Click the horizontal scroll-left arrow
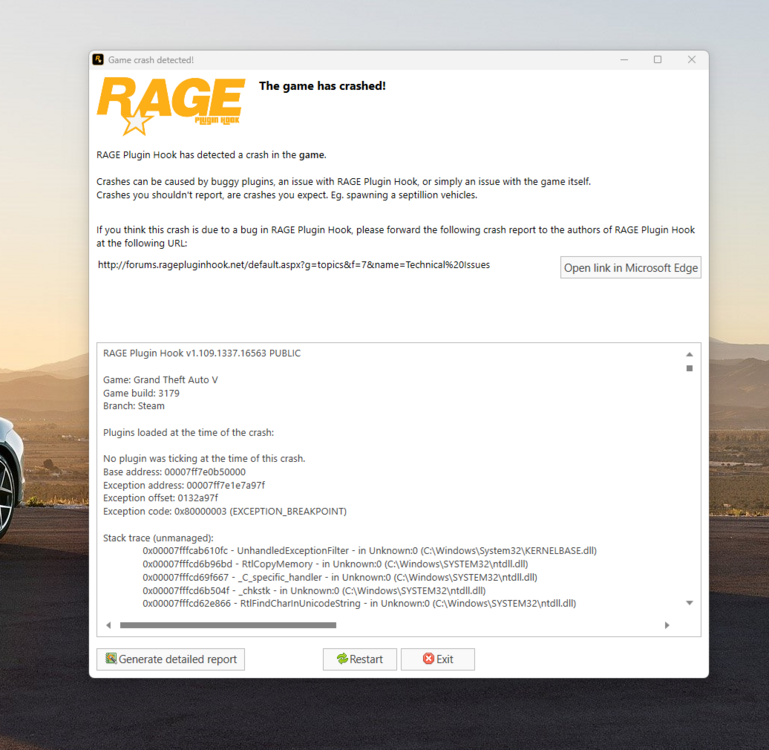This screenshot has width=769, height=750. (108, 625)
